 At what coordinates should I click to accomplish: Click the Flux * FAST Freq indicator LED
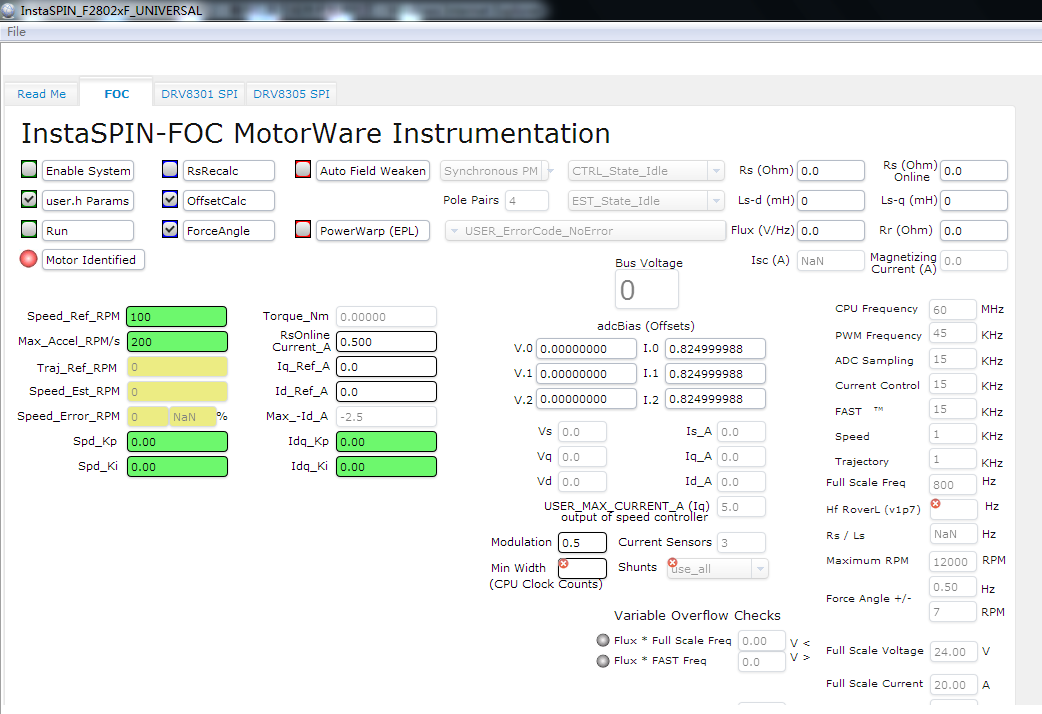click(603, 661)
